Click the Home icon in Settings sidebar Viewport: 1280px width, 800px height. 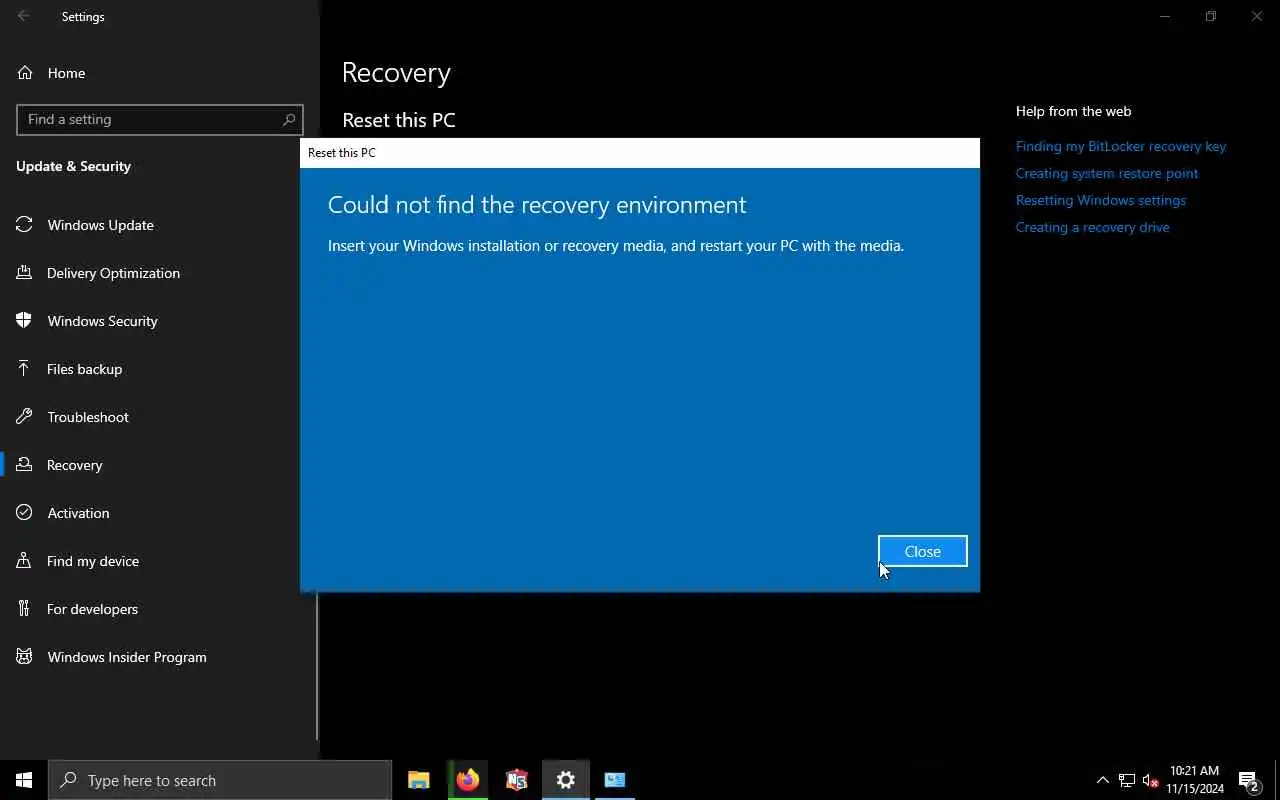[x=25, y=73]
